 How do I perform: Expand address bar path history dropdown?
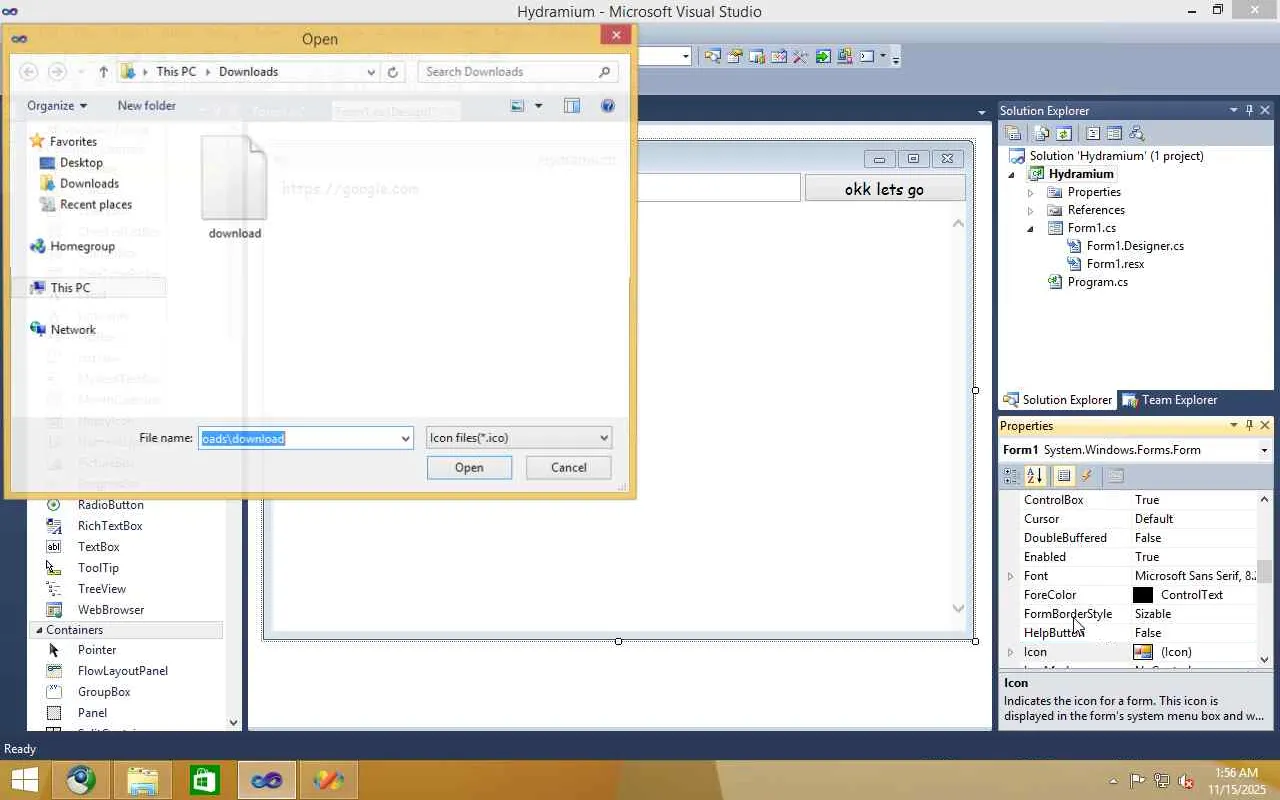pyautogui.click(x=371, y=72)
